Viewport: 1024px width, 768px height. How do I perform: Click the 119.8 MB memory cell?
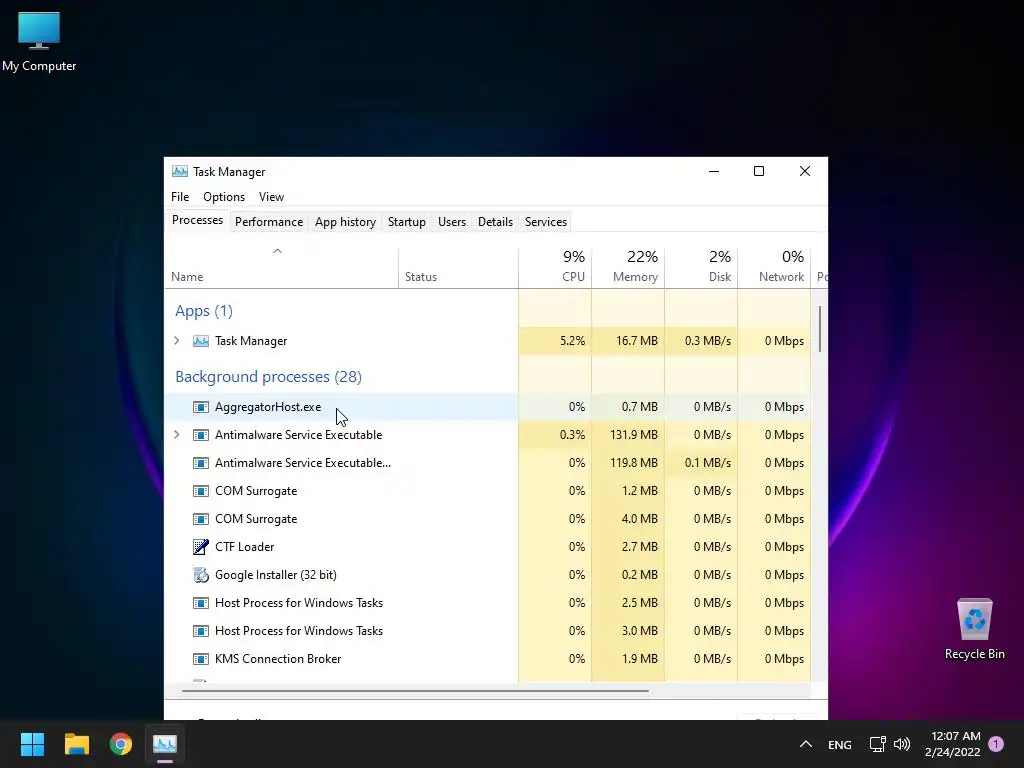(628, 463)
